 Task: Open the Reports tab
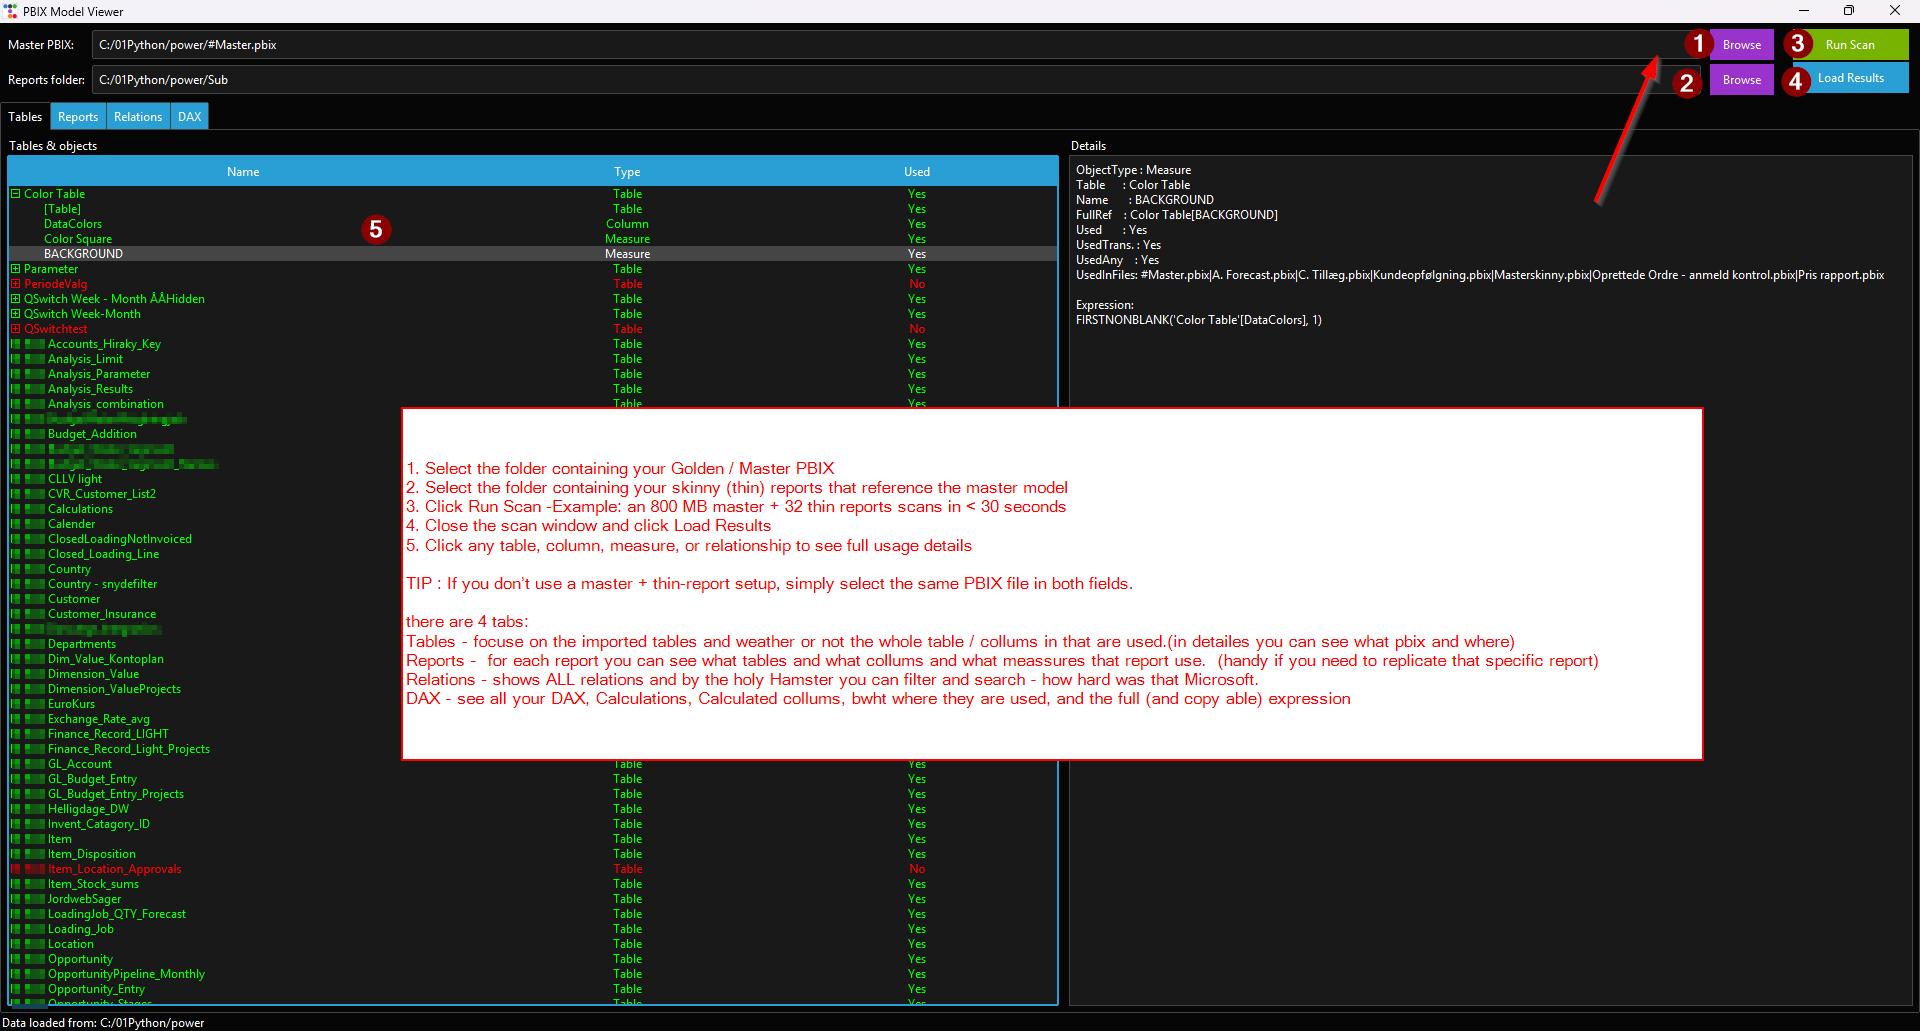point(78,117)
